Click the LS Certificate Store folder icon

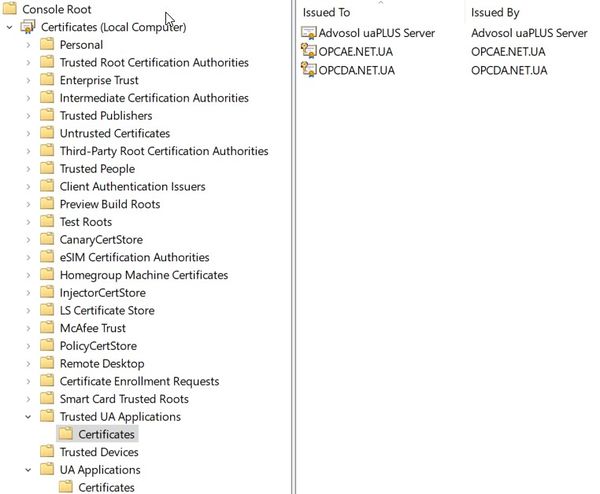point(47,310)
